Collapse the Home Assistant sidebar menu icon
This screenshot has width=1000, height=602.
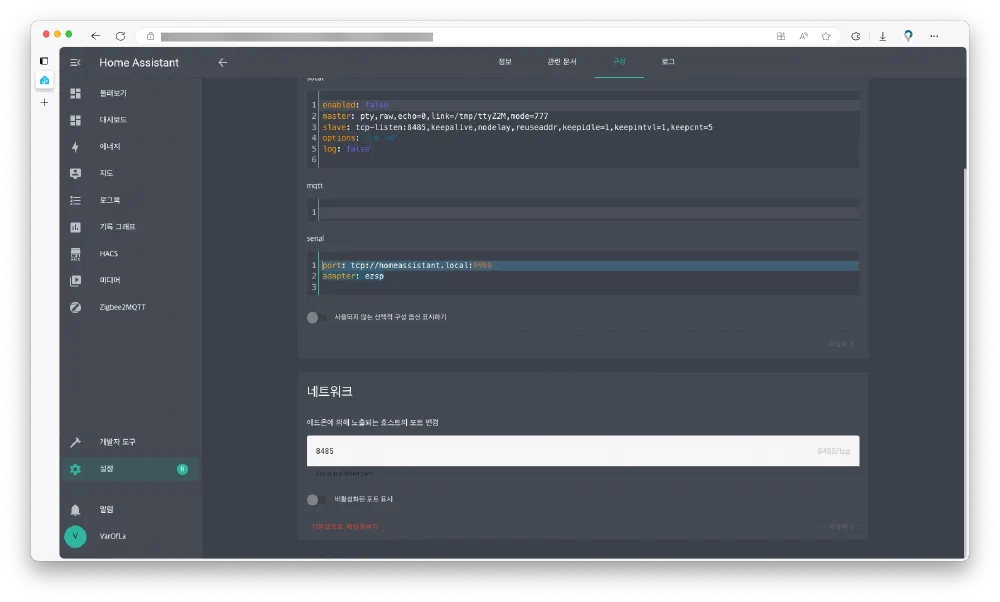[75, 62]
